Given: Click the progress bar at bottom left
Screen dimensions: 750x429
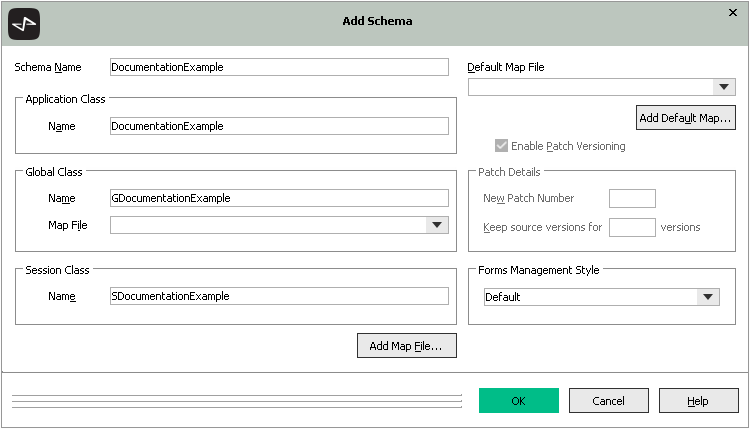Looking at the screenshot, I should [x=236, y=400].
